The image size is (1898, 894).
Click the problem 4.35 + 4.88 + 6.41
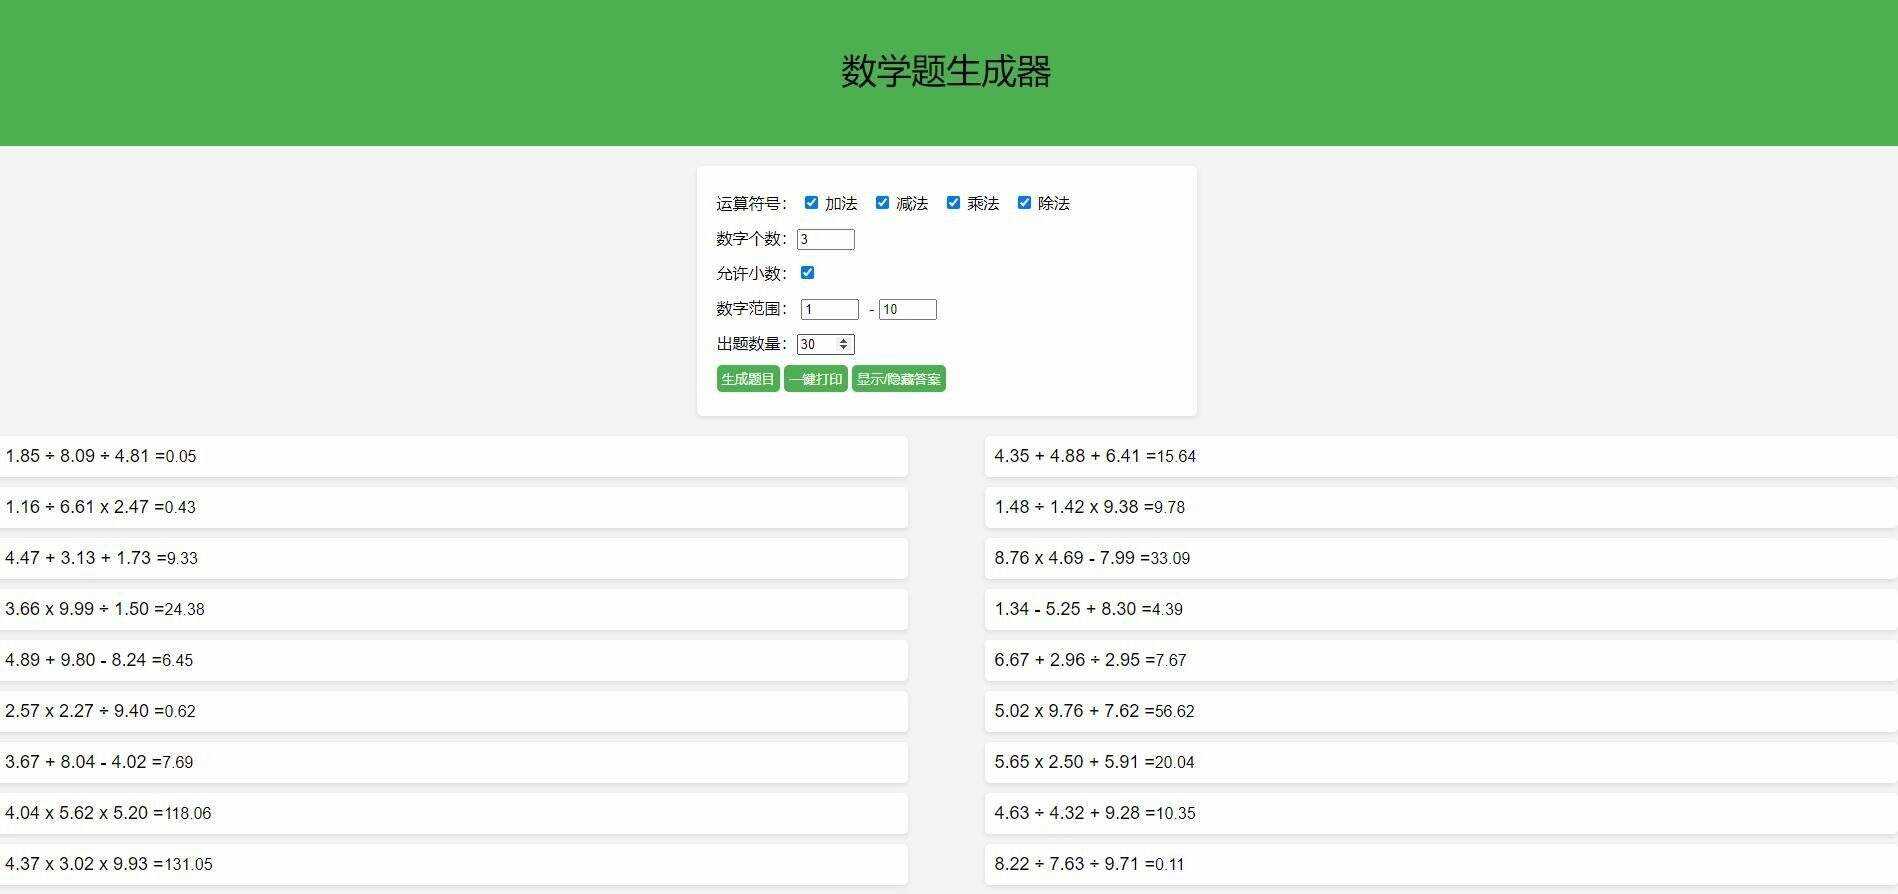click(1068, 457)
